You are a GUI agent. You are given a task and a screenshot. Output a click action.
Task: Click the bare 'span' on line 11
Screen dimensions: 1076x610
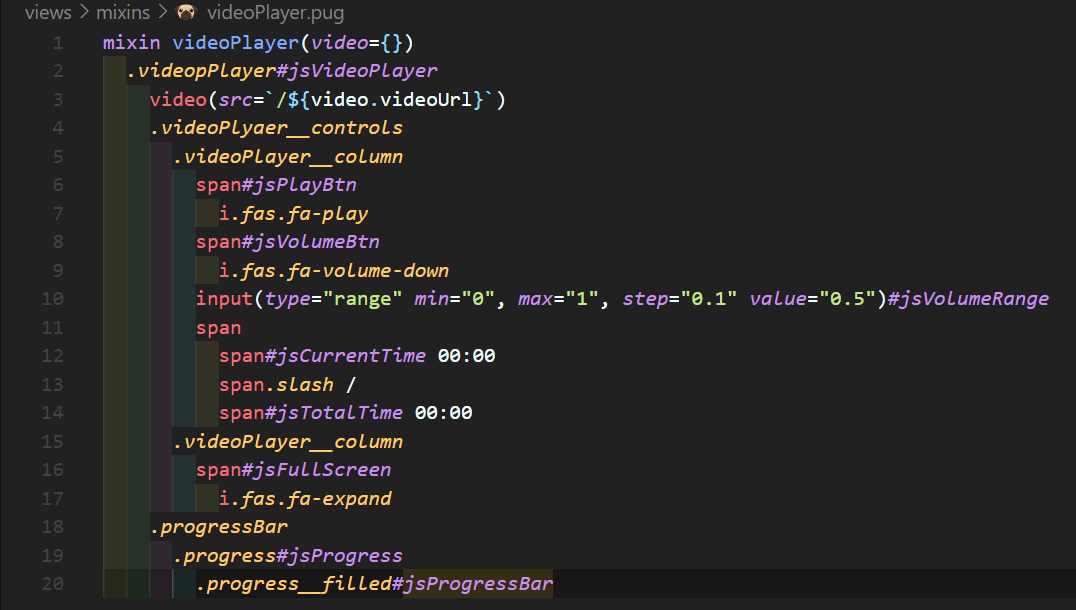pyautogui.click(x=219, y=328)
